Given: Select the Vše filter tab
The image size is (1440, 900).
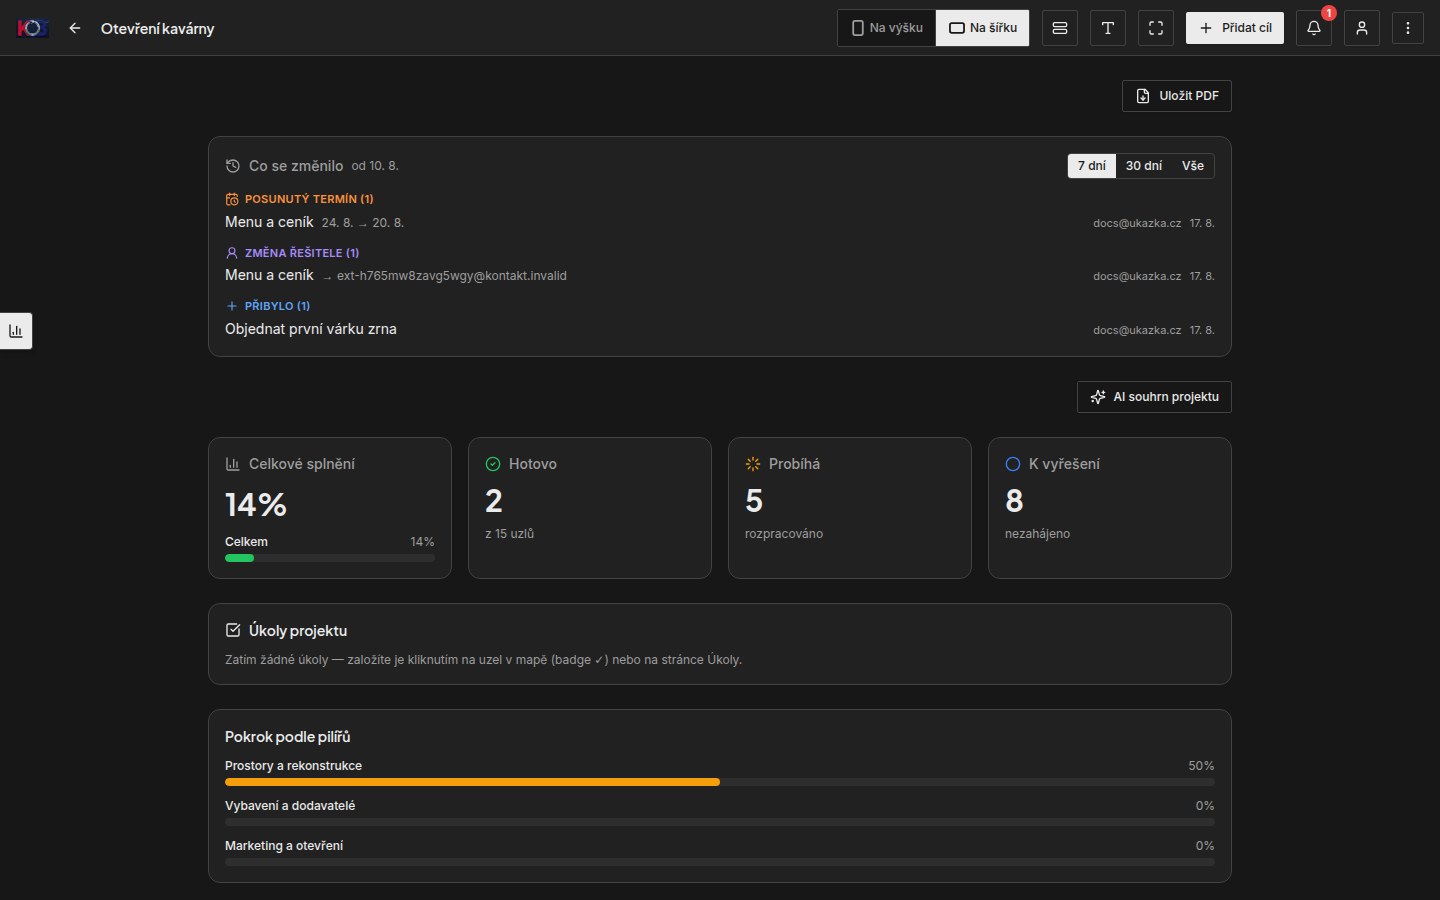Looking at the screenshot, I should pos(1193,166).
